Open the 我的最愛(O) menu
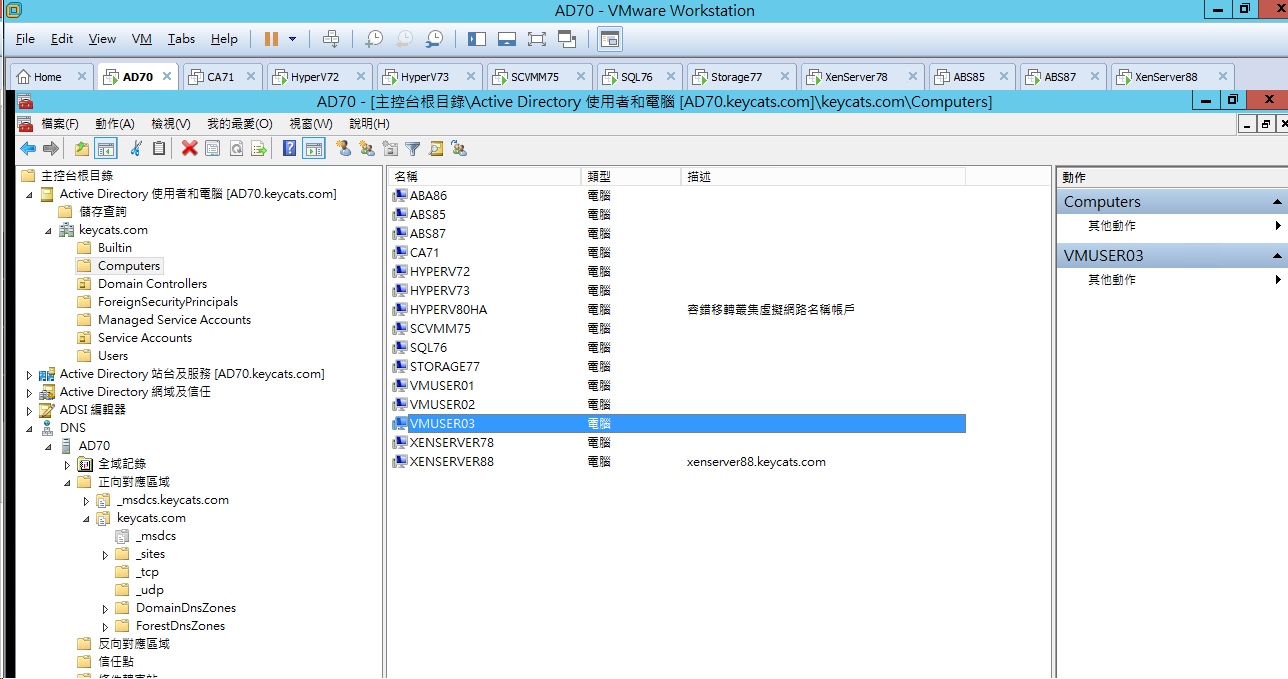1288x679 pixels. point(240,124)
